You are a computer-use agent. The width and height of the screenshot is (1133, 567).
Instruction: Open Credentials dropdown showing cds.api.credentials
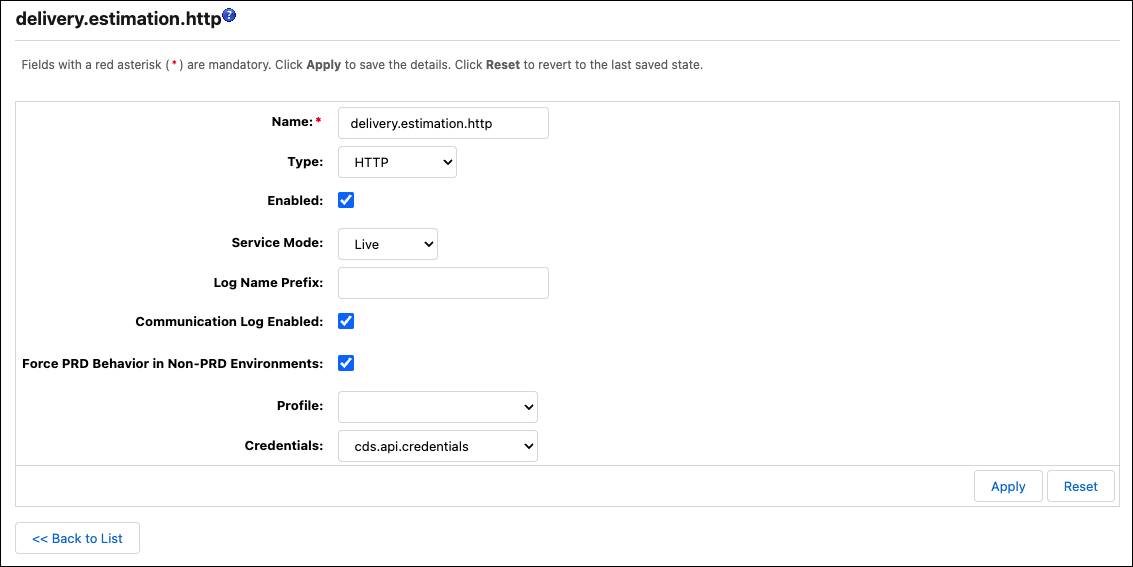(x=438, y=446)
